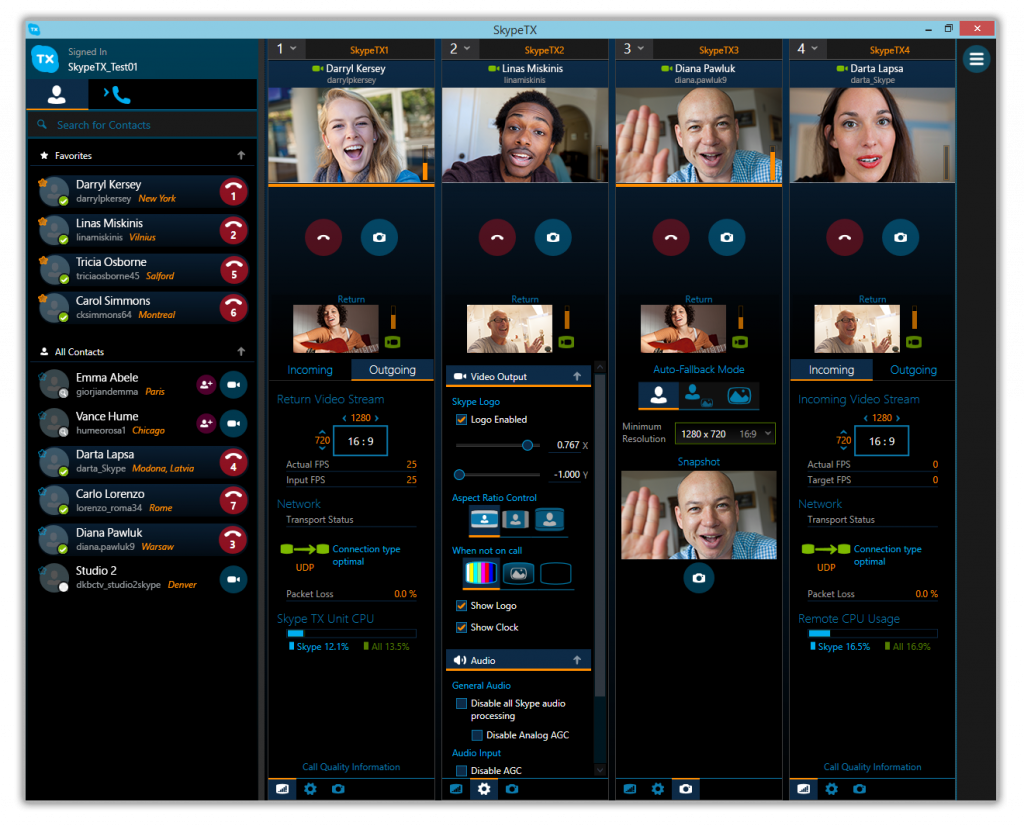Image resolution: width=1024 pixels, height=826 pixels.
Task: Take a snapshot on channel SkypeTX1
Action: pyautogui.click(x=379, y=238)
